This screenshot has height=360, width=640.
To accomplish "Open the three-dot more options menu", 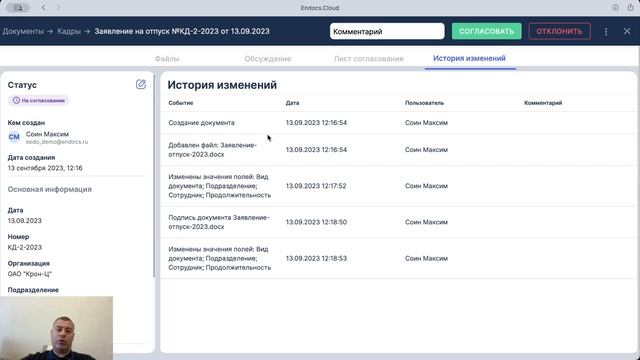I will [x=606, y=31].
